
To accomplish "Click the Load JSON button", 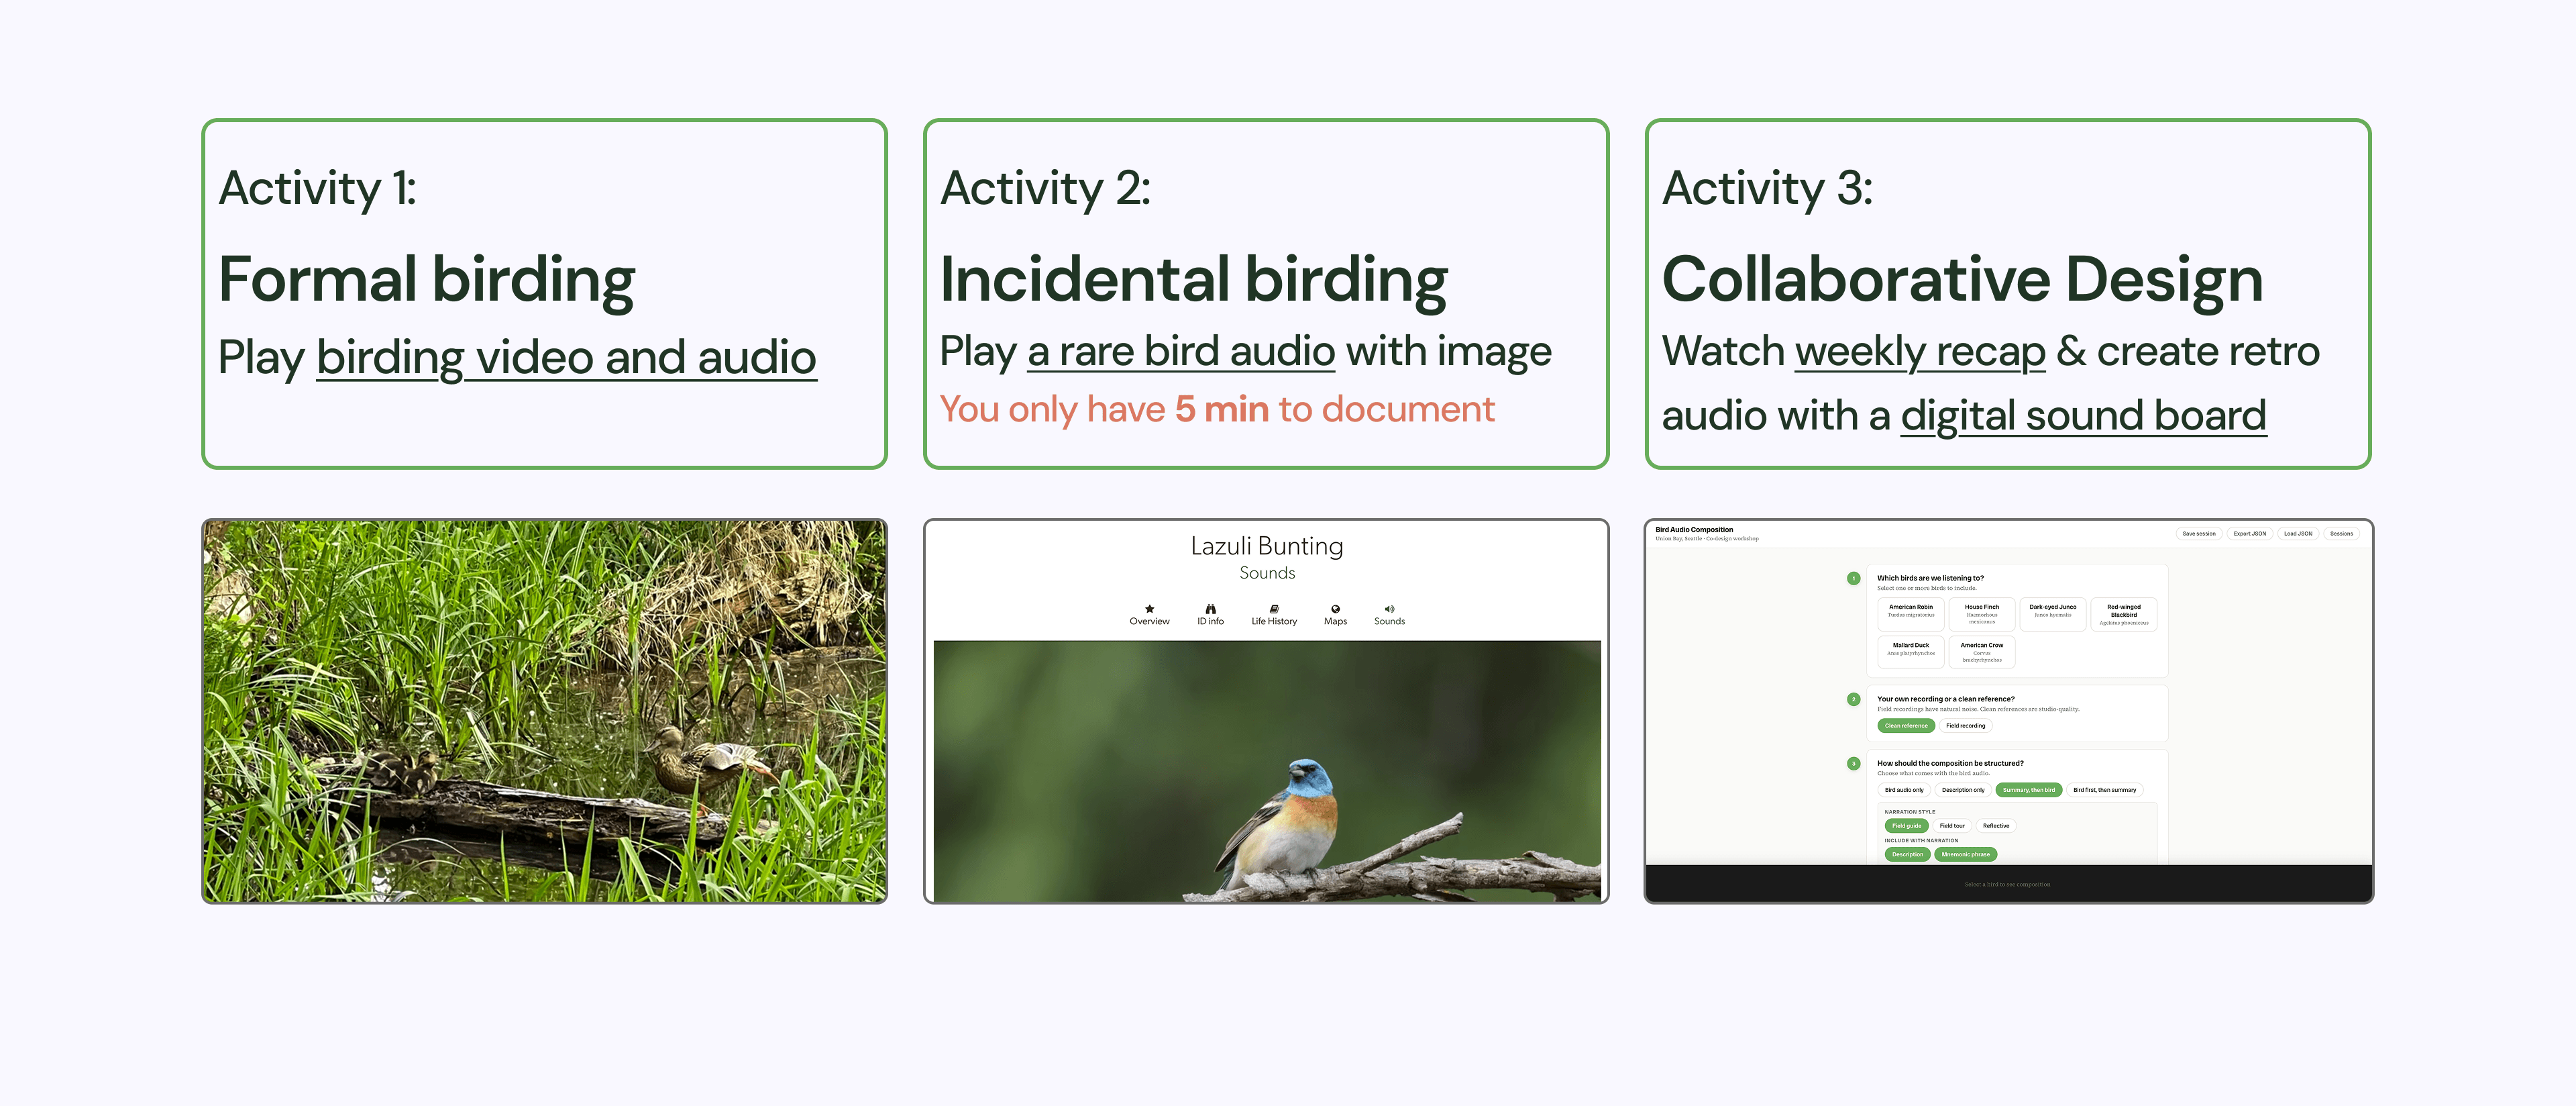I will click(x=2297, y=534).
